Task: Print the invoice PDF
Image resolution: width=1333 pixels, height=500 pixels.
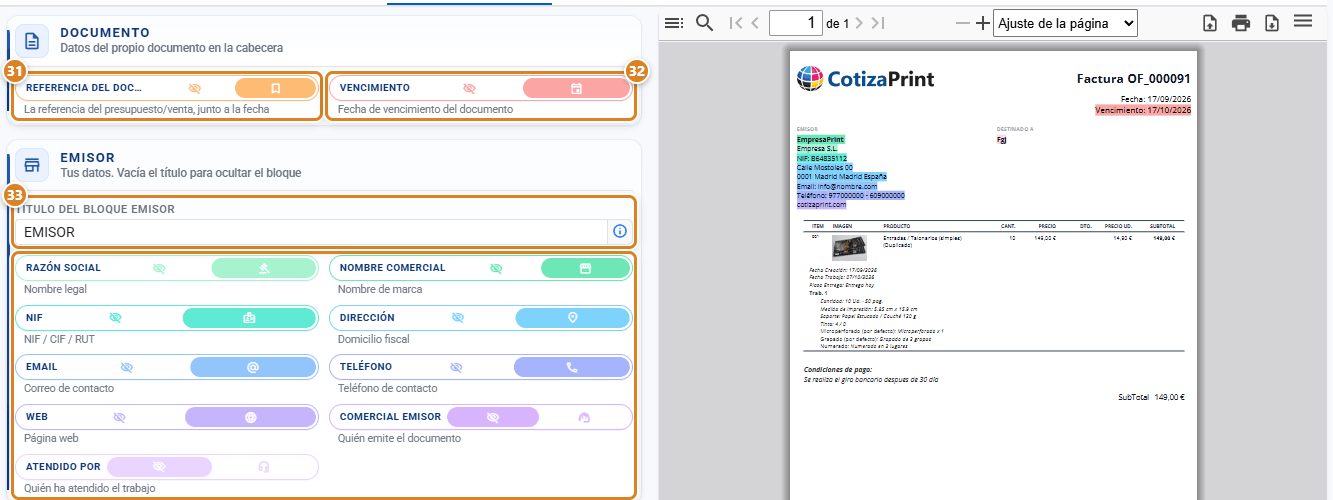Action: [x=1241, y=23]
